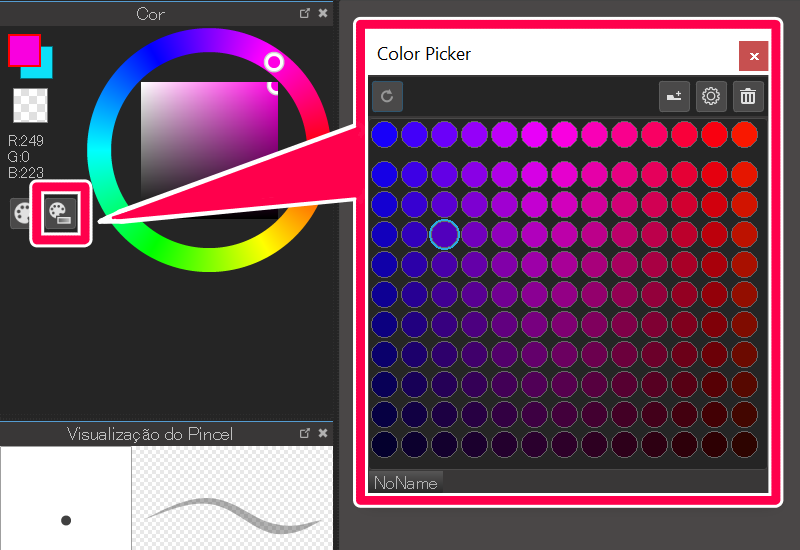
Task: Close the Visualização do Pincel panel
Action: tap(323, 433)
